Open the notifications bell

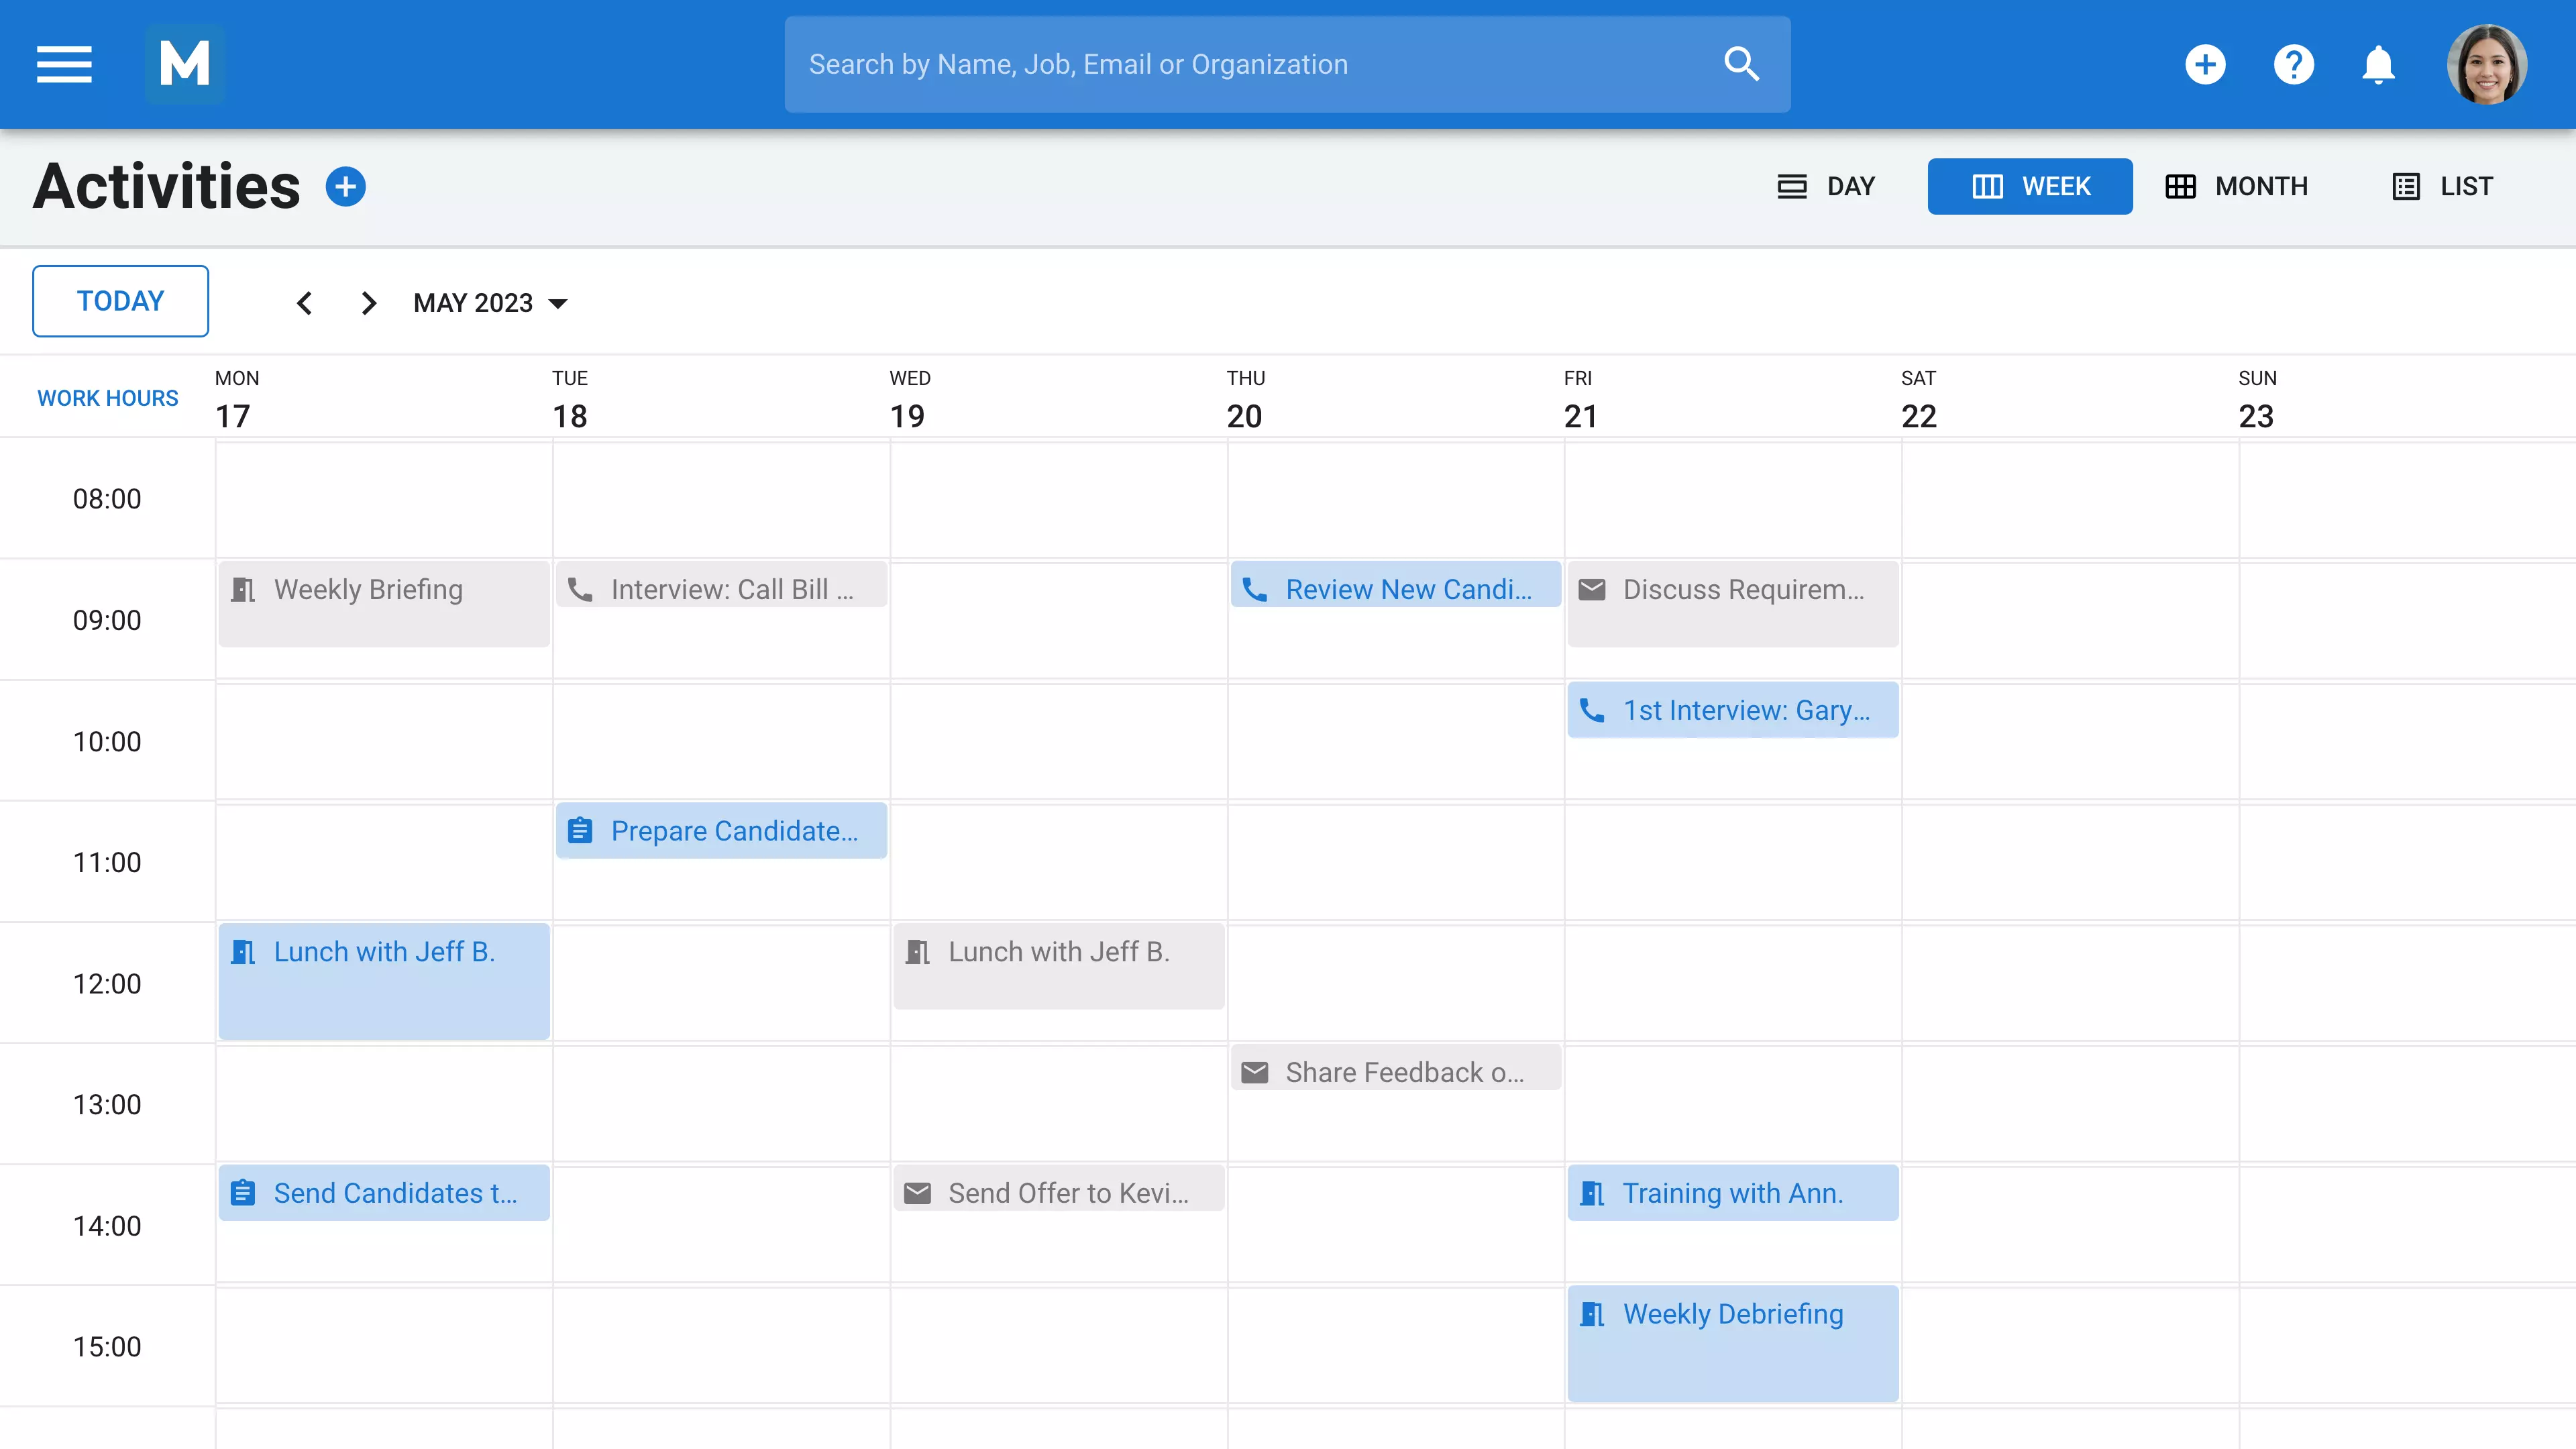tap(2378, 64)
